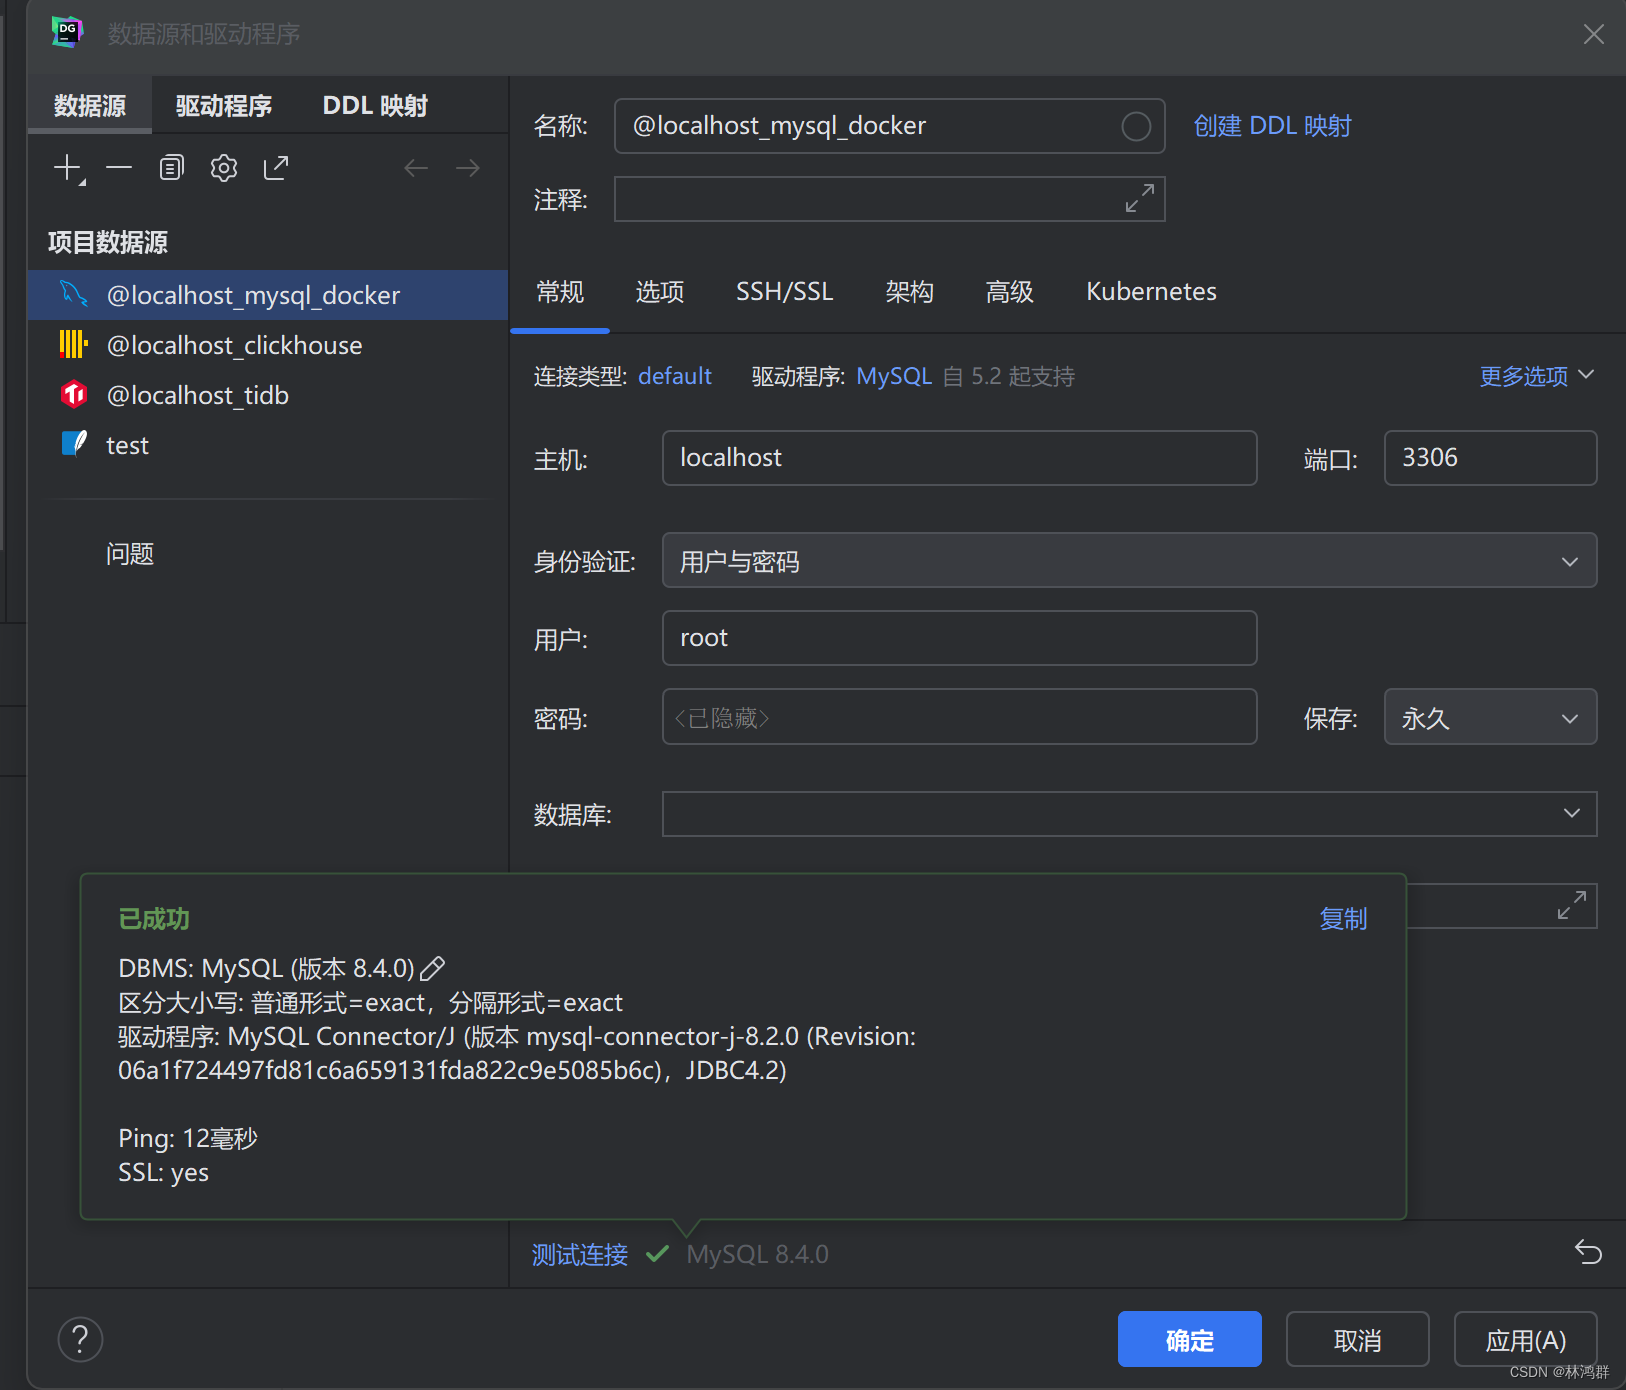Select @localhost_tidb data source
Screen dimensions: 1626x1390
[268, 395]
